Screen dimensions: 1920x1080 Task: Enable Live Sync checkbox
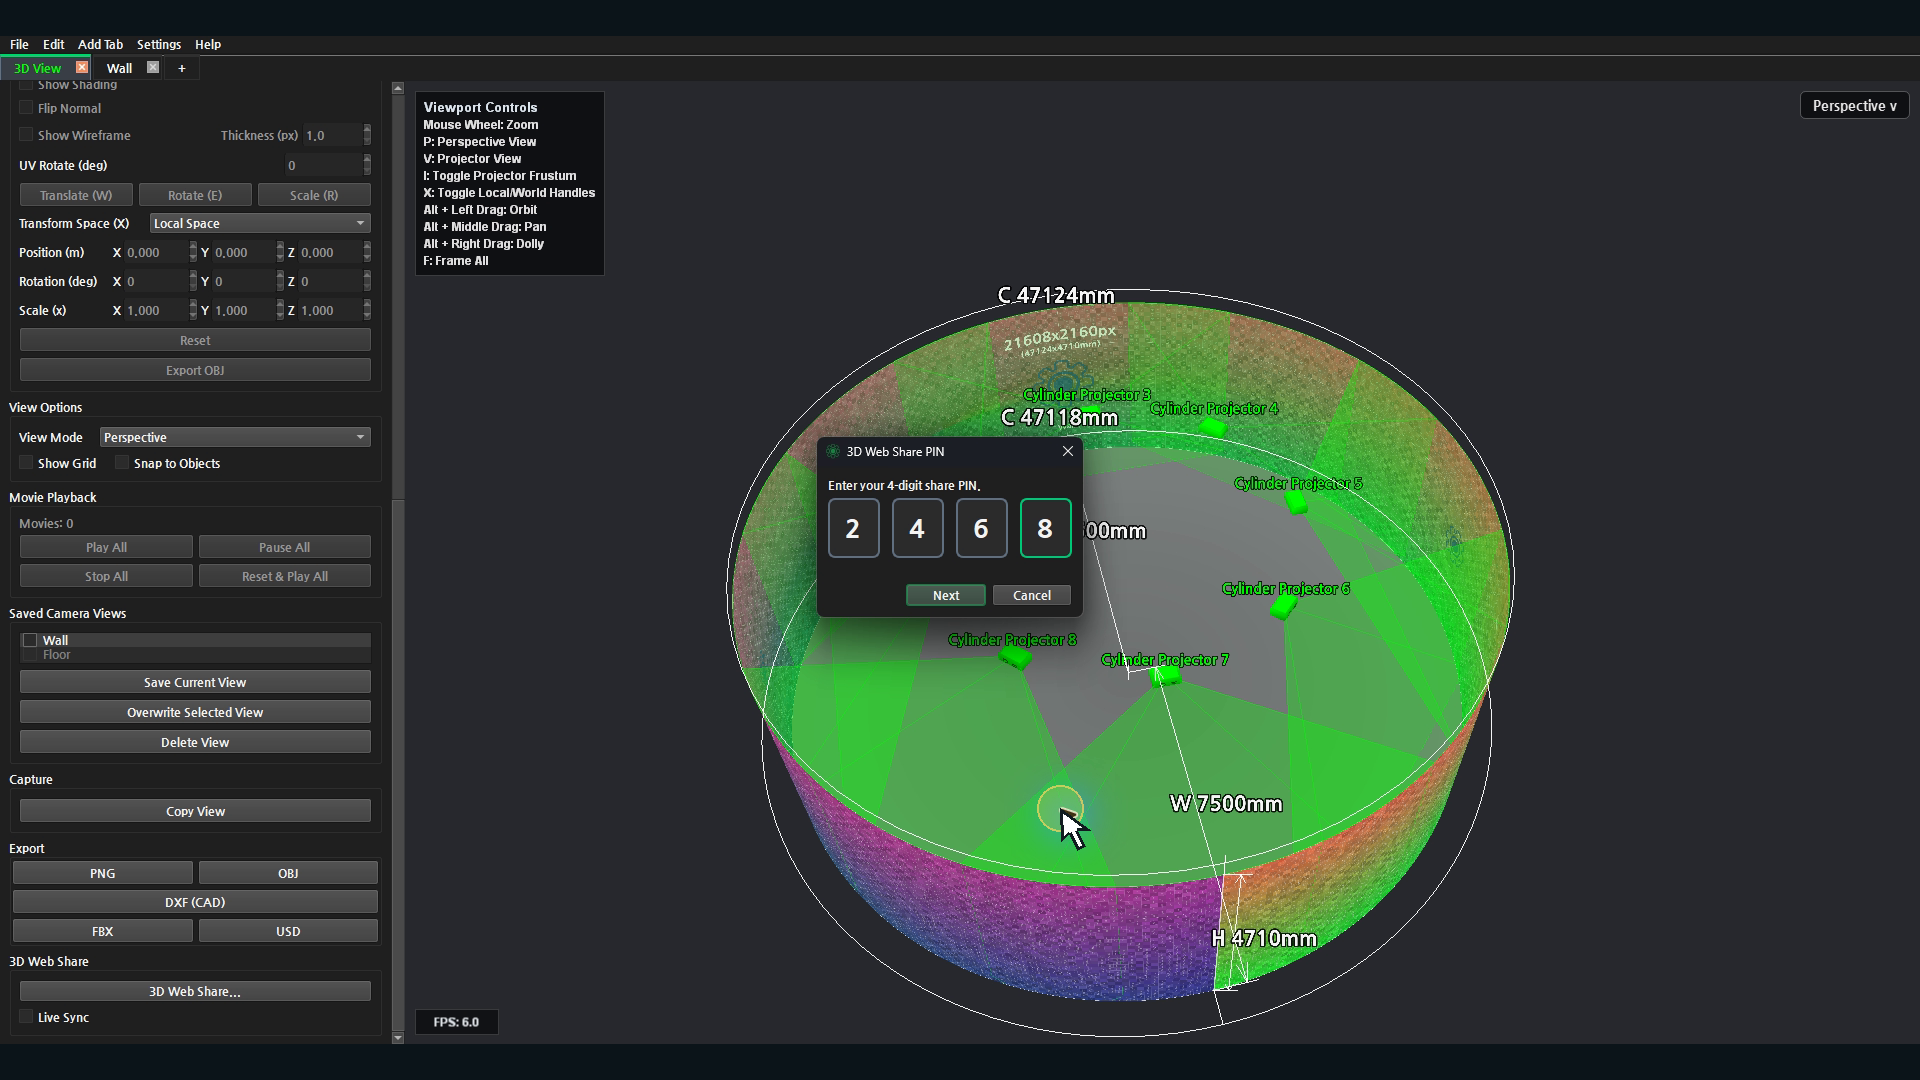tap(27, 1017)
